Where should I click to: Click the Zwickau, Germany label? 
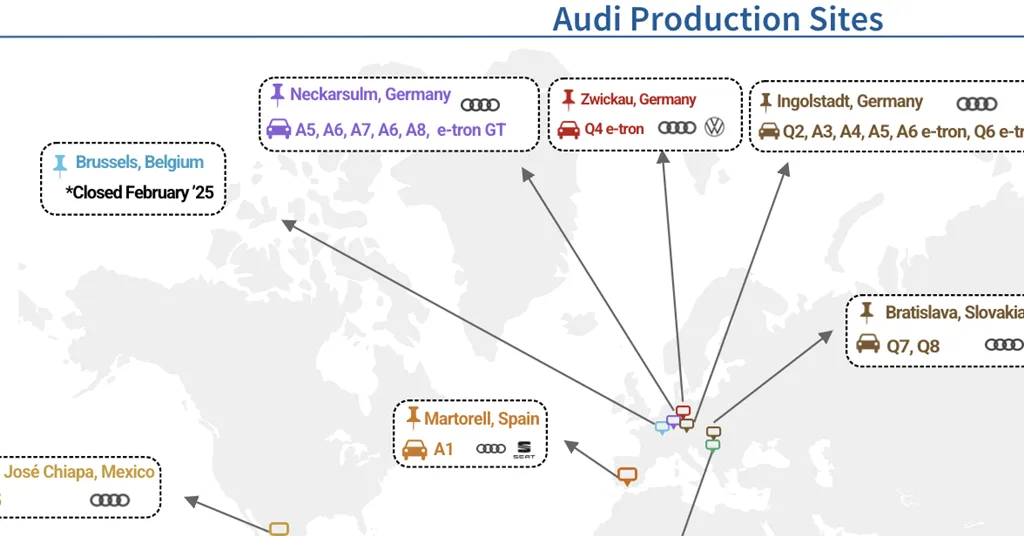pos(638,99)
